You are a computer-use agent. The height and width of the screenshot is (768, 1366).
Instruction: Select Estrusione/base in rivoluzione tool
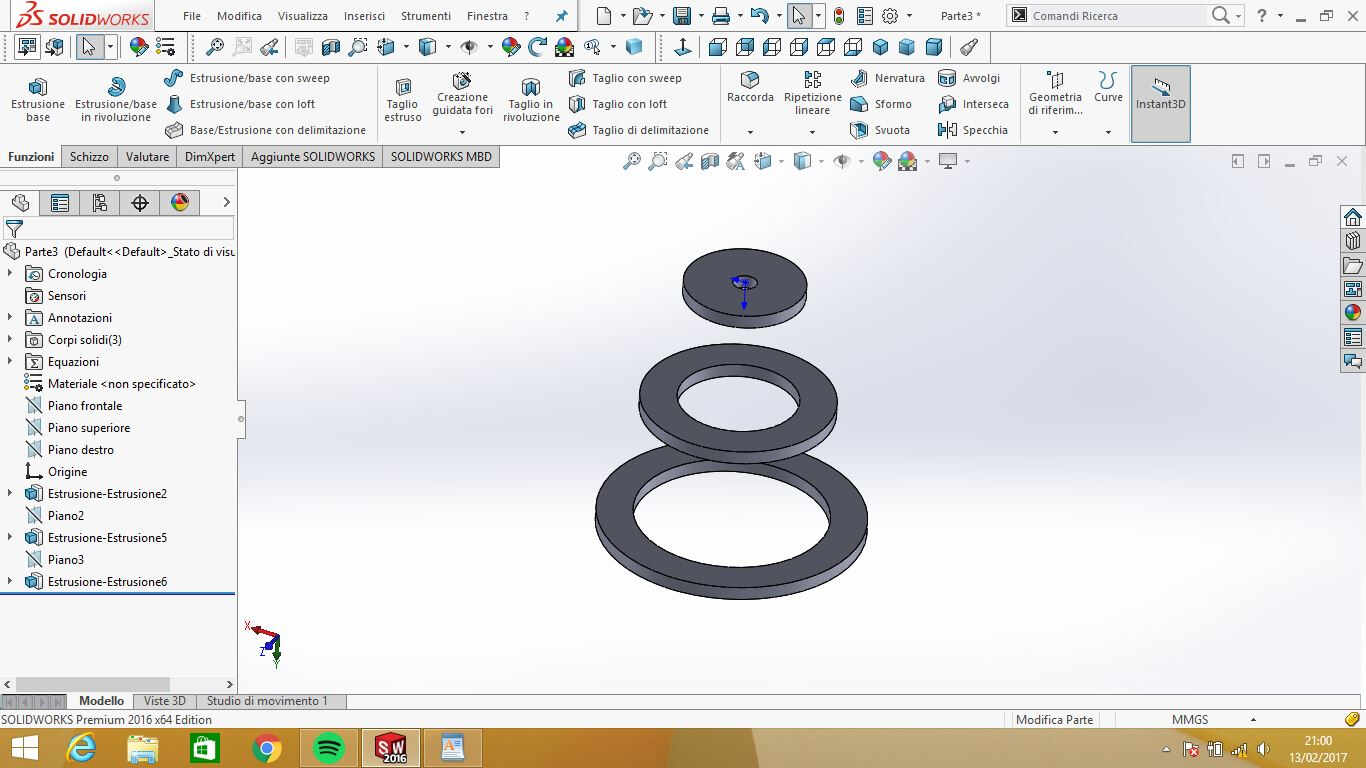(116, 99)
